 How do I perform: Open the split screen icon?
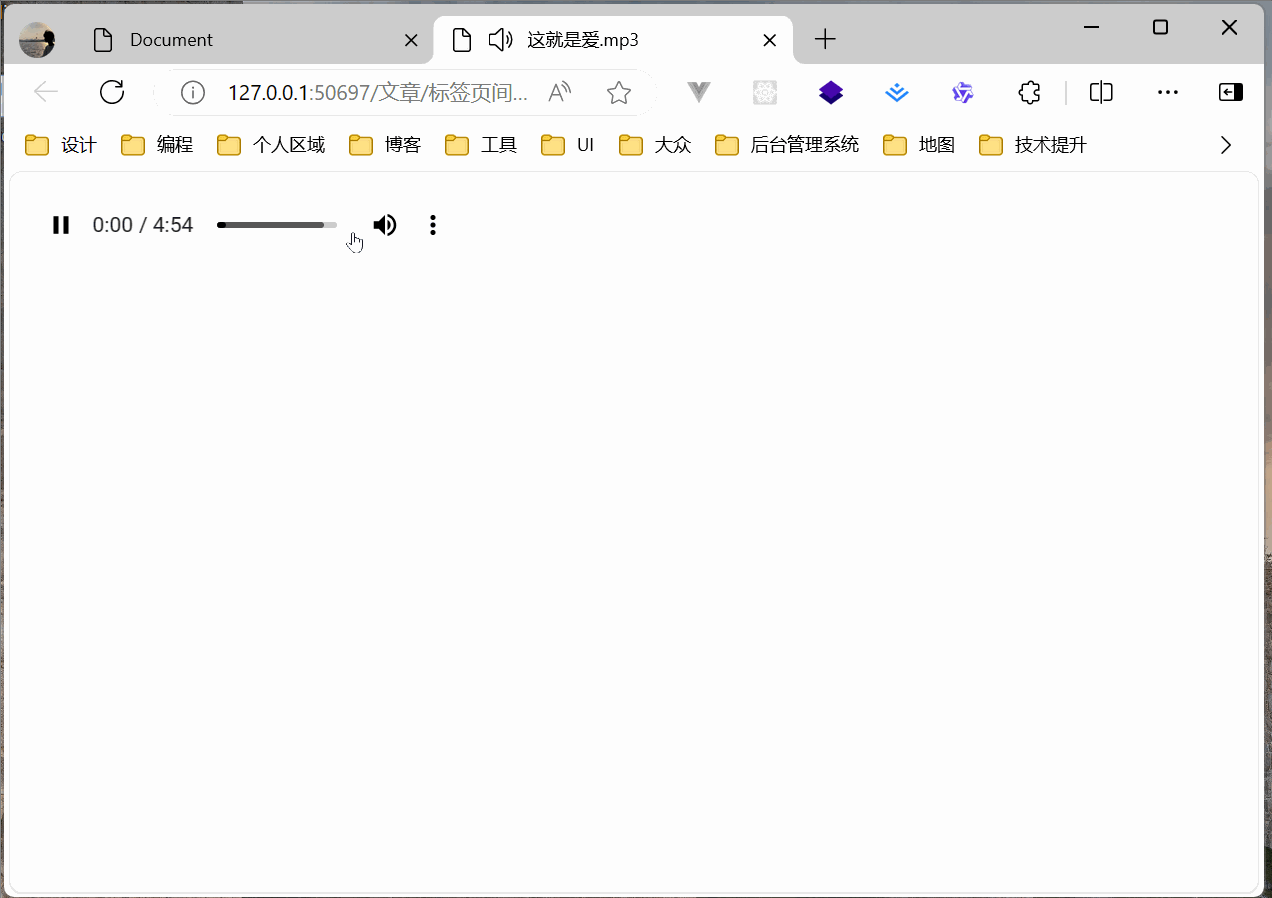pyautogui.click(x=1100, y=92)
